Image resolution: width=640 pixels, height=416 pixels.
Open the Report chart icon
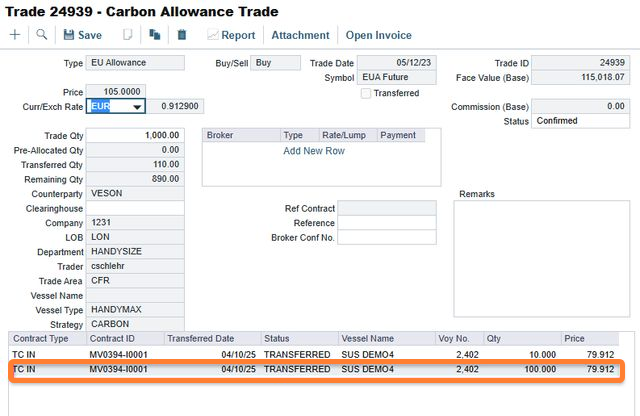click(231, 35)
